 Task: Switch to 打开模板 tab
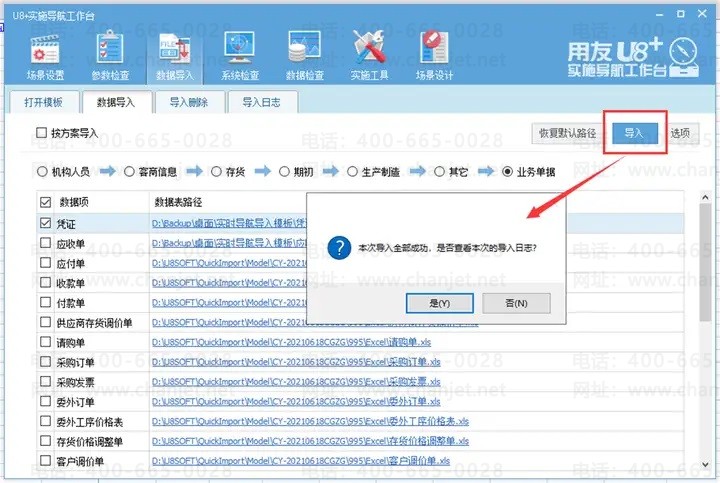point(43,102)
